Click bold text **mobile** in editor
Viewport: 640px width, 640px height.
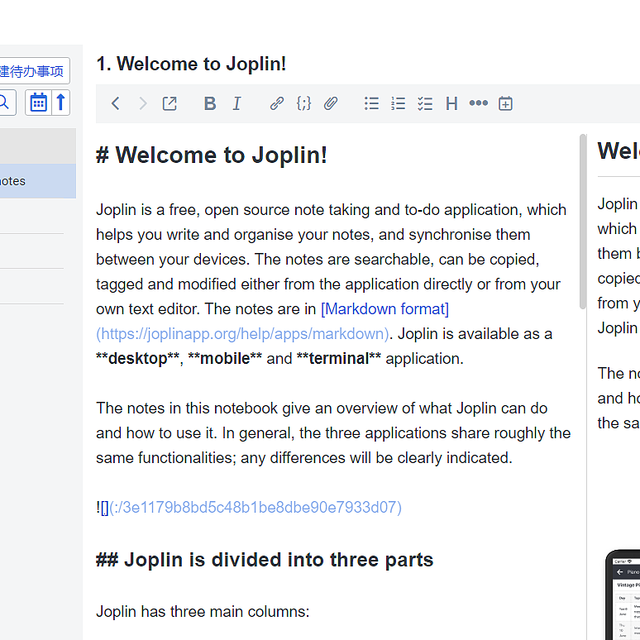pyautogui.click(x=225, y=359)
